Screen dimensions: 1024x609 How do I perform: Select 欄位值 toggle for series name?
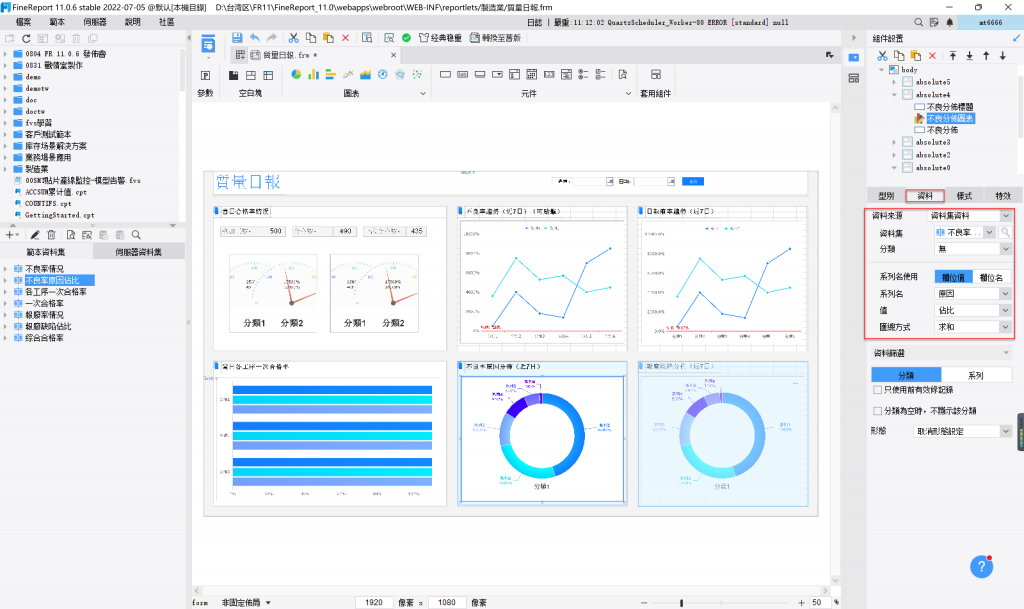953,277
